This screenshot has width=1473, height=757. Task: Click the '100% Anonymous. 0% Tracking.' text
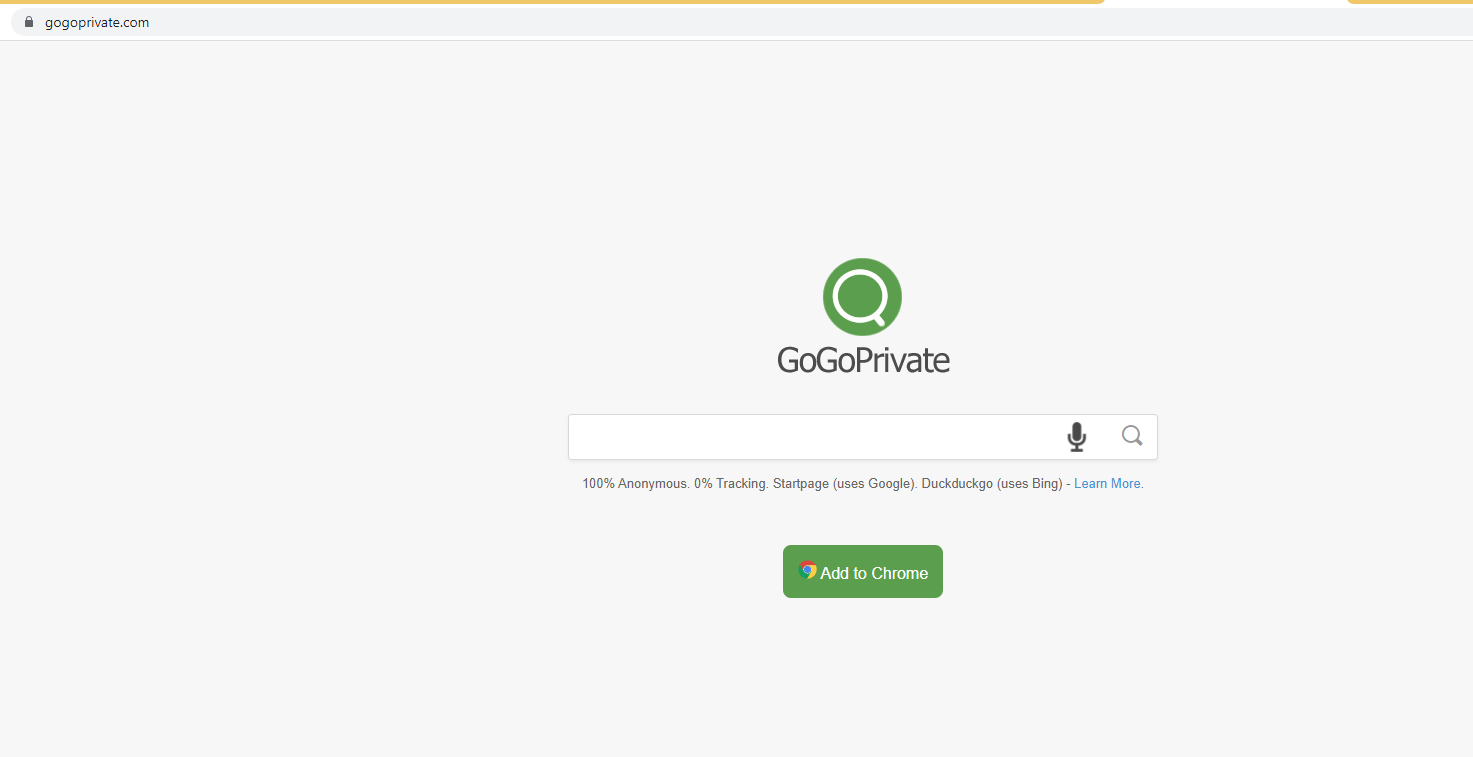(x=676, y=484)
